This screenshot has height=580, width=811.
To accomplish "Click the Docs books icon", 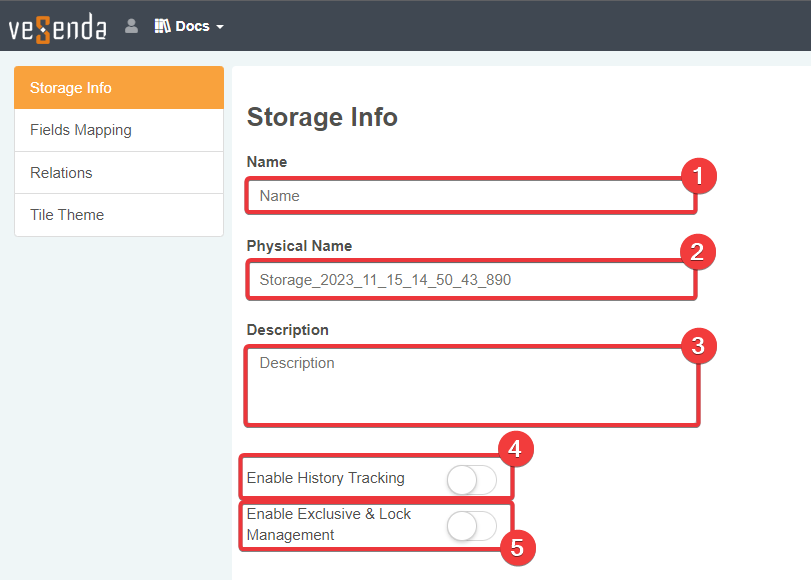I will [162, 26].
